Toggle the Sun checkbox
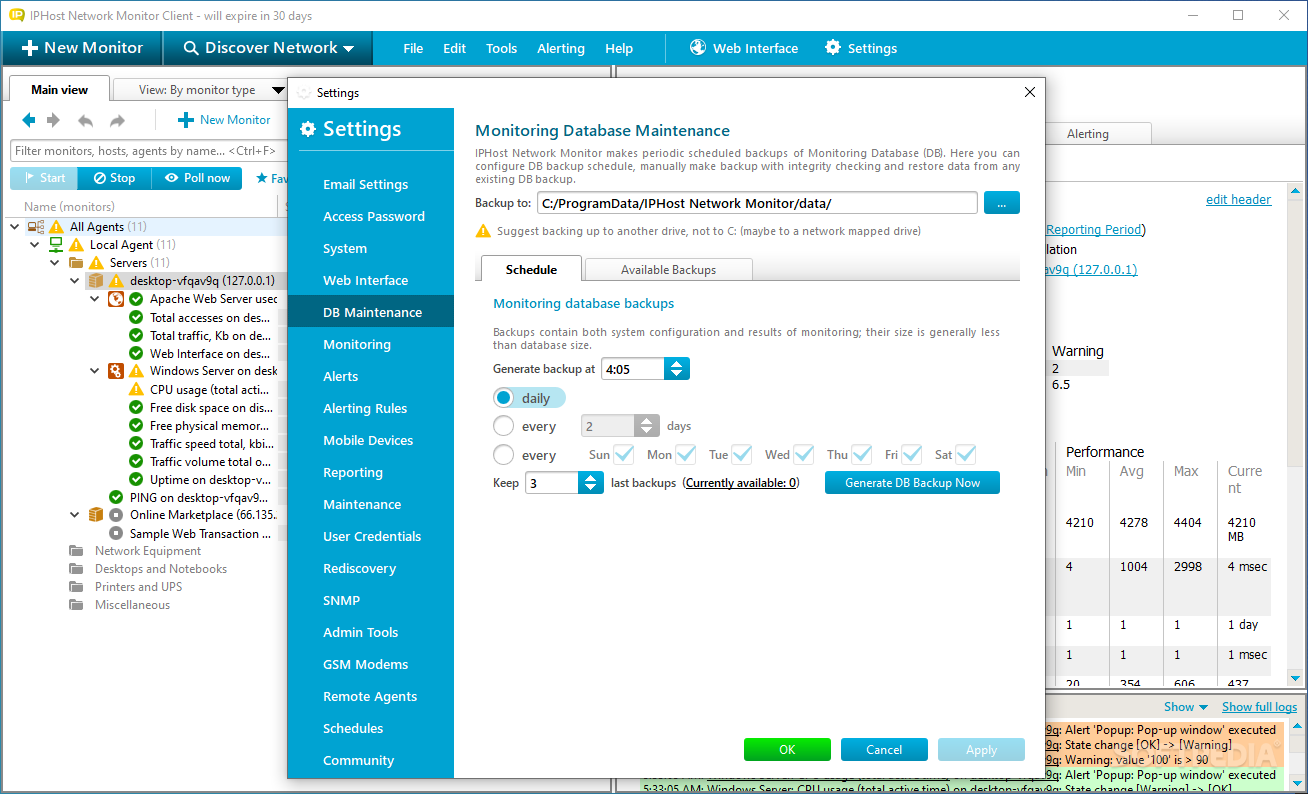1308x794 pixels. (x=624, y=454)
